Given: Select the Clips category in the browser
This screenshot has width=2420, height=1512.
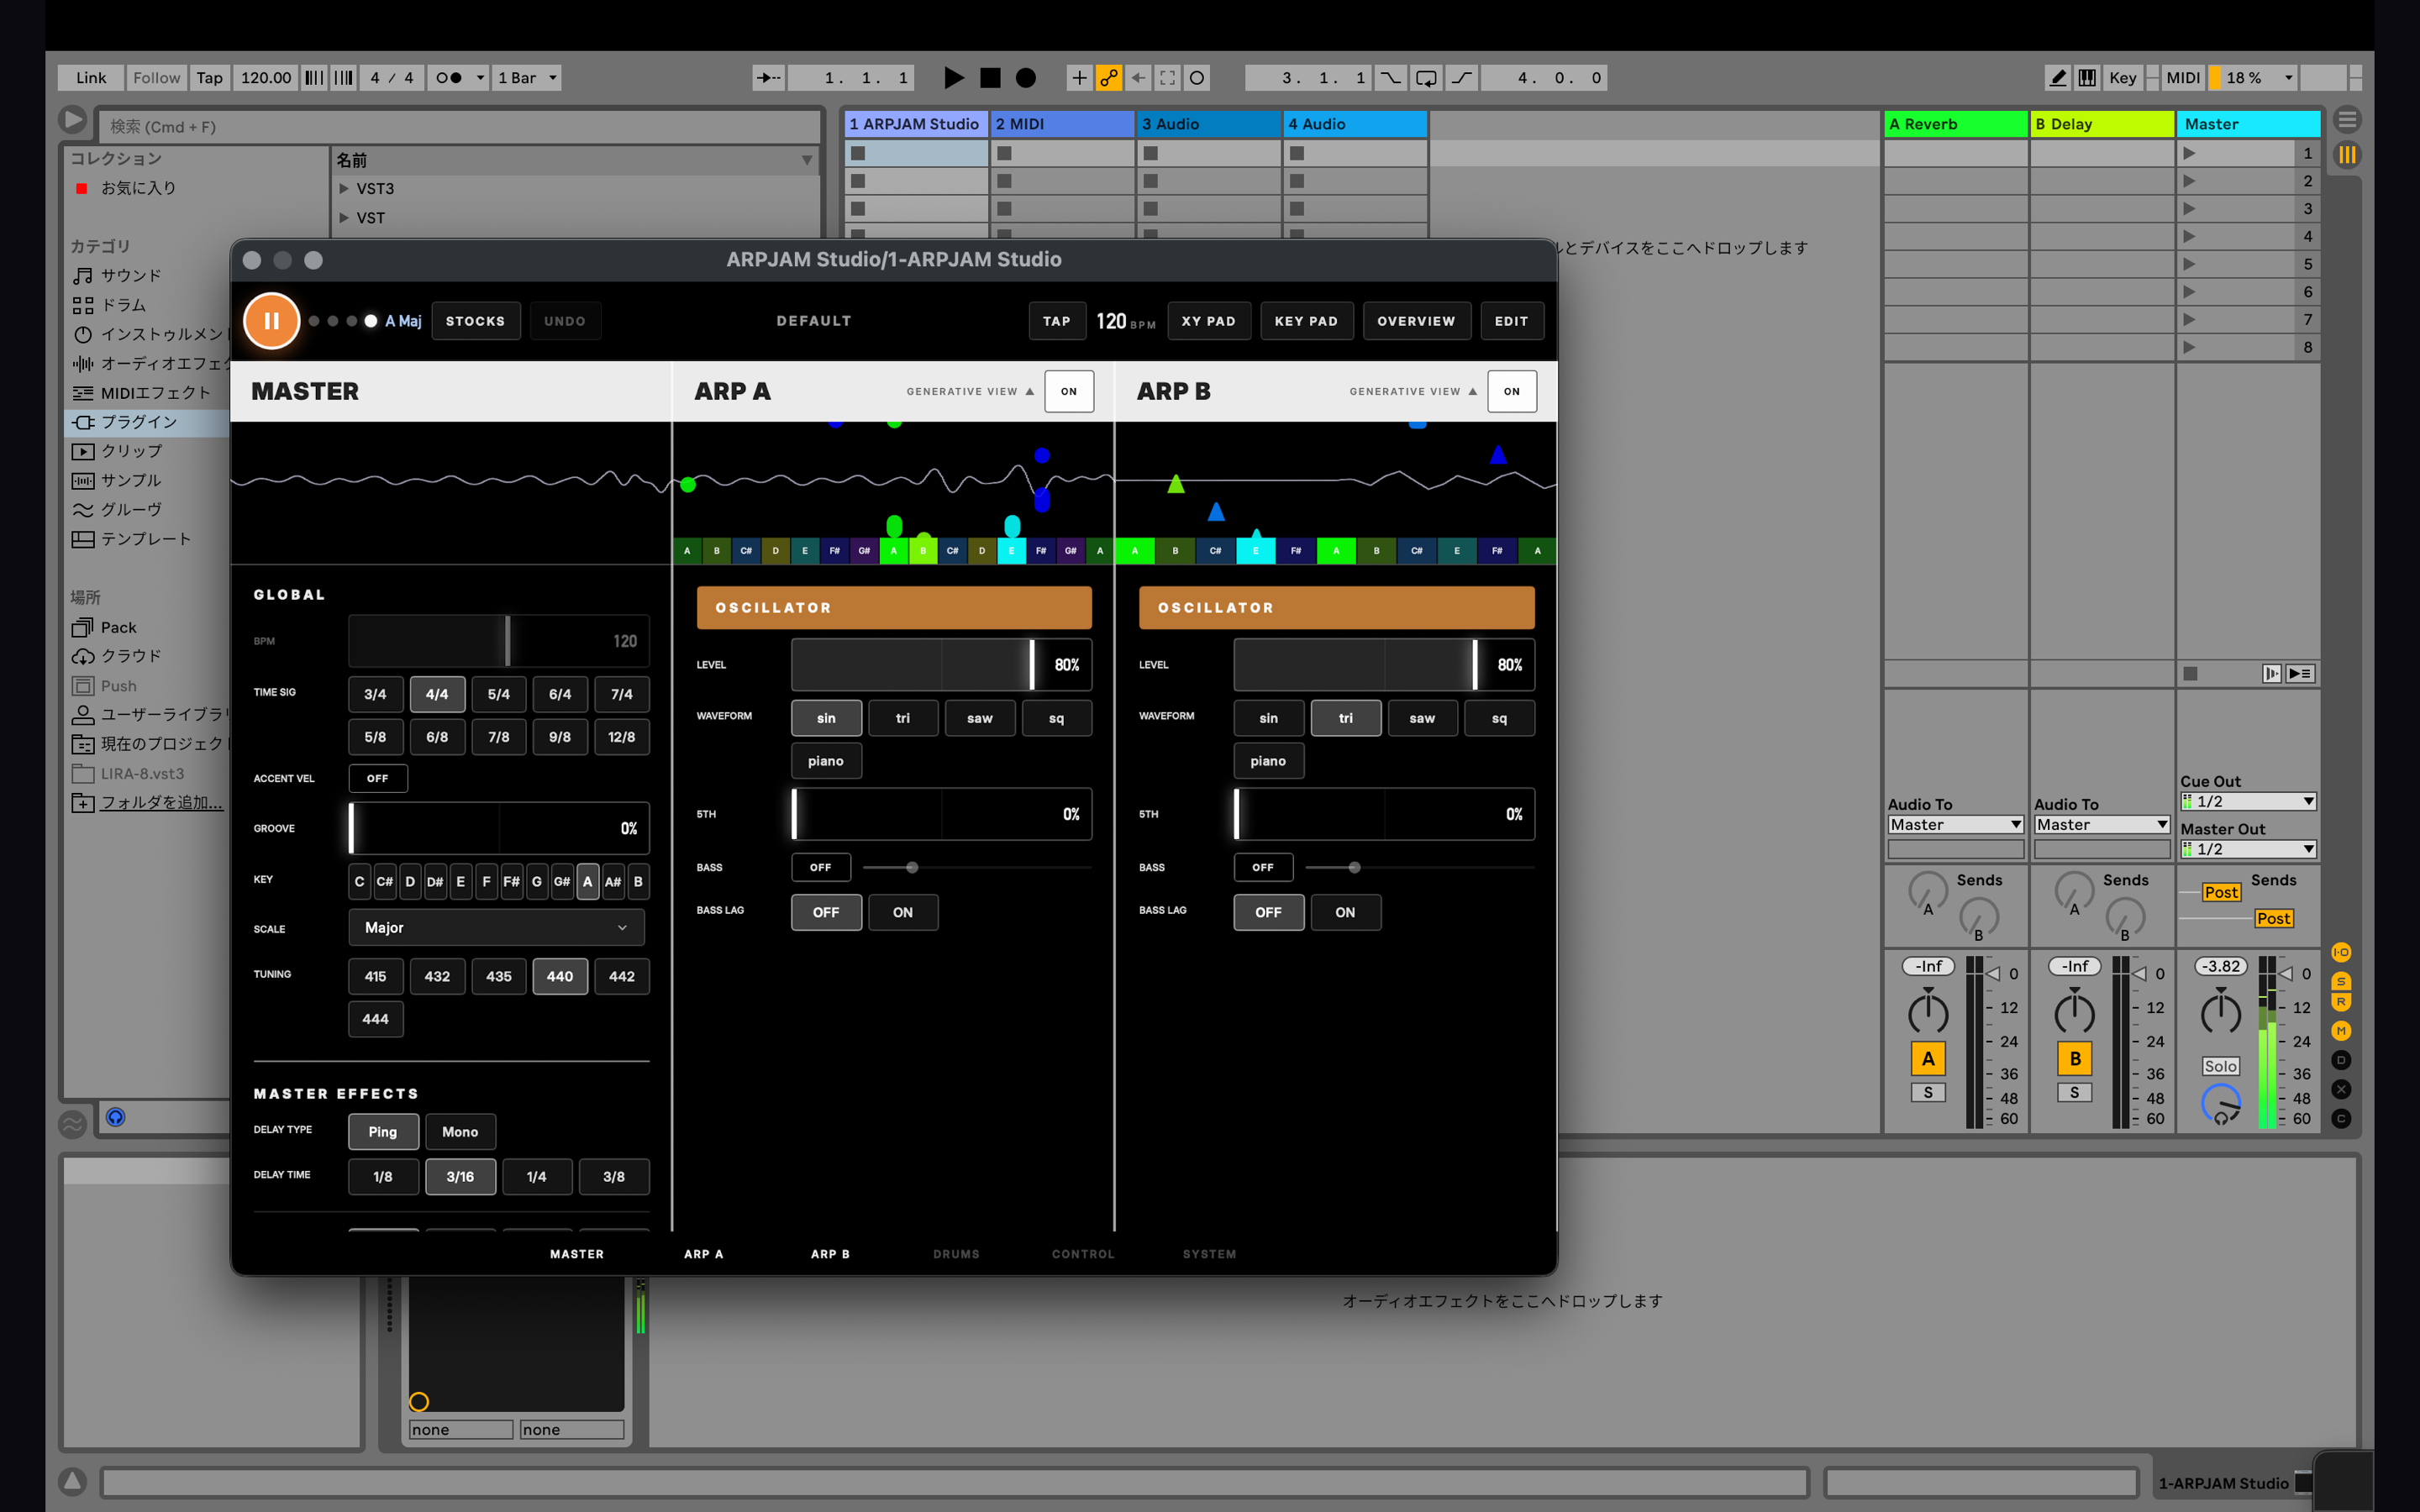Looking at the screenshot, I should (x=116, y=451).
